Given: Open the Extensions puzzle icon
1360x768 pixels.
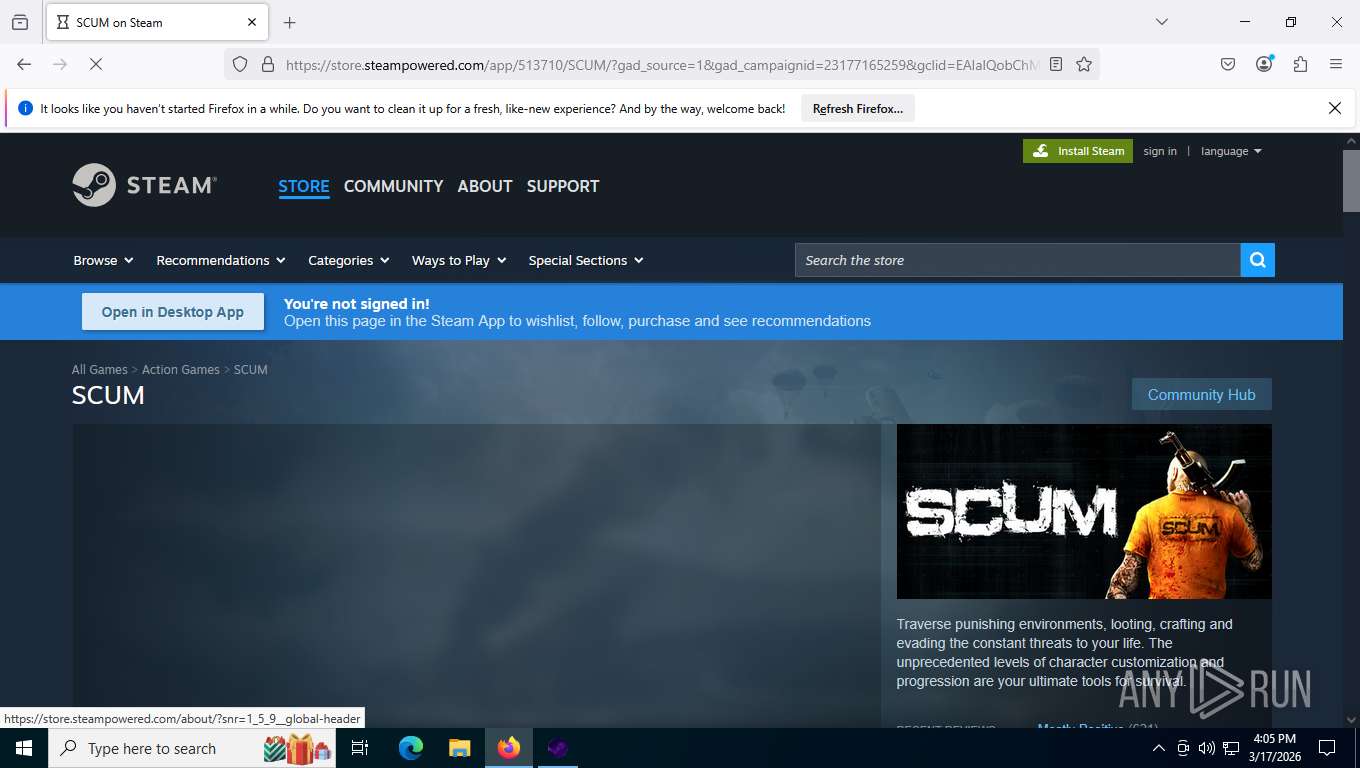Looking at the screenshot, I should pos(1300,64).
